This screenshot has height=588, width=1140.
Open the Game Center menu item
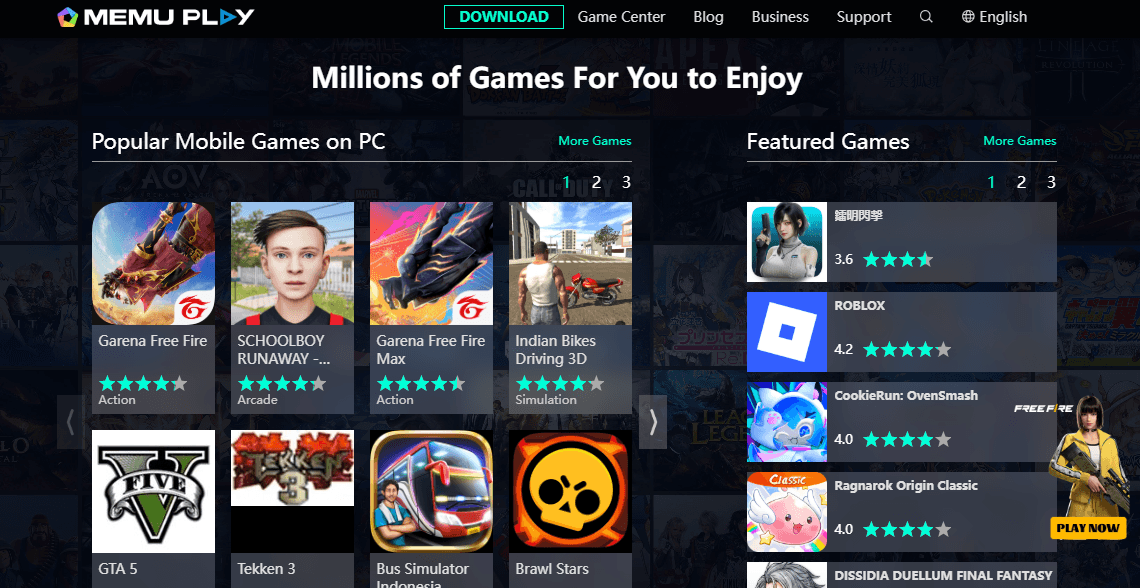pyautogui.click(x=622, y=17)
